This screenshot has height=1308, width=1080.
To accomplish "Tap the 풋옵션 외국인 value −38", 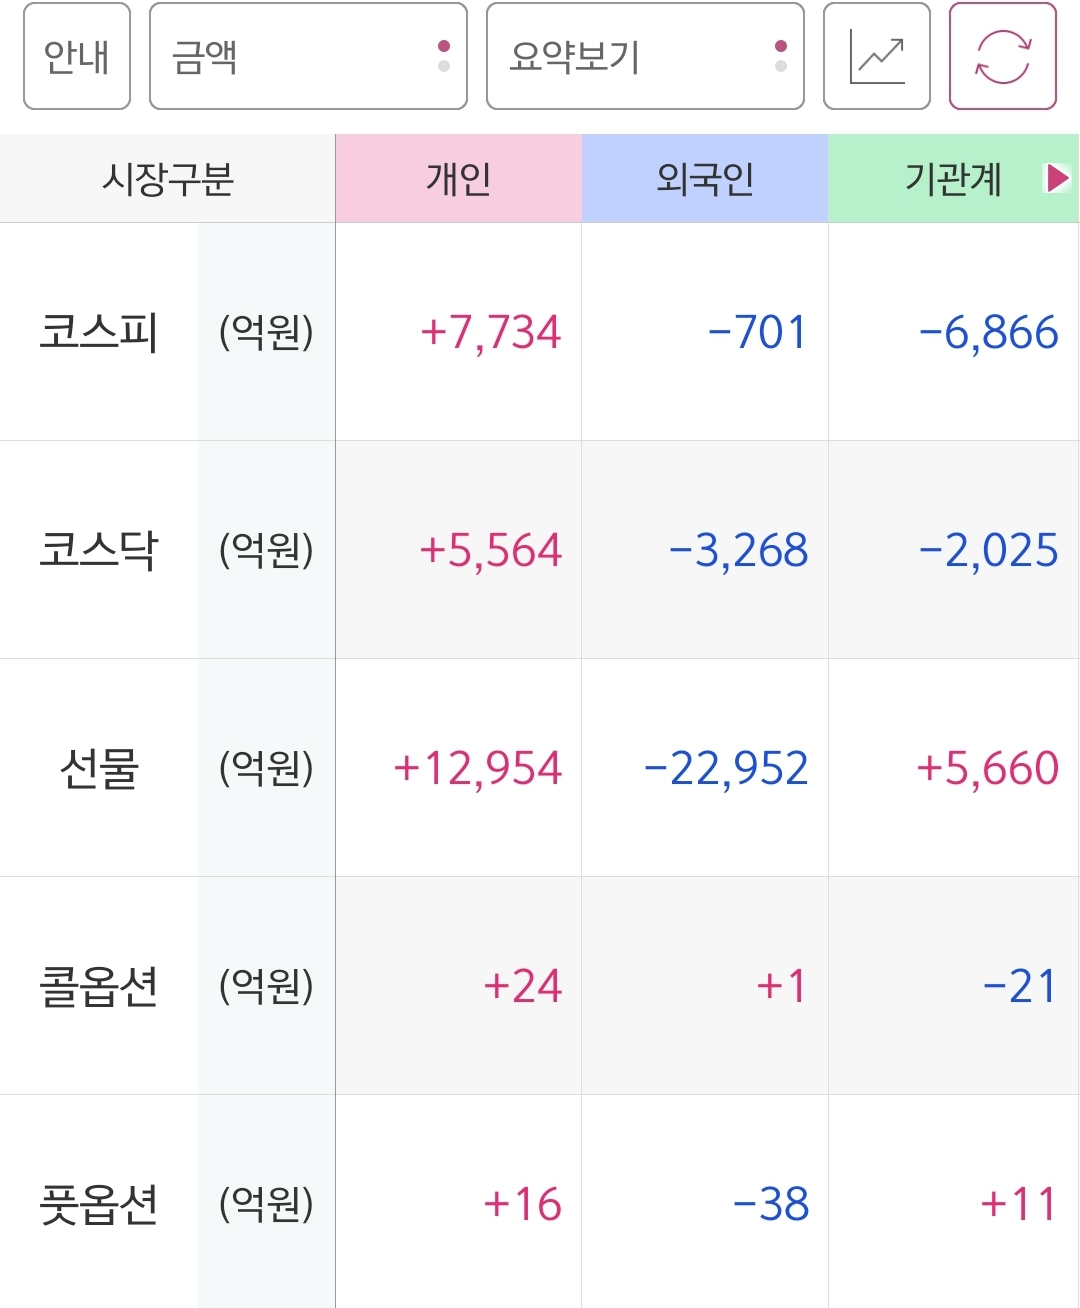I will [771, 1204].
